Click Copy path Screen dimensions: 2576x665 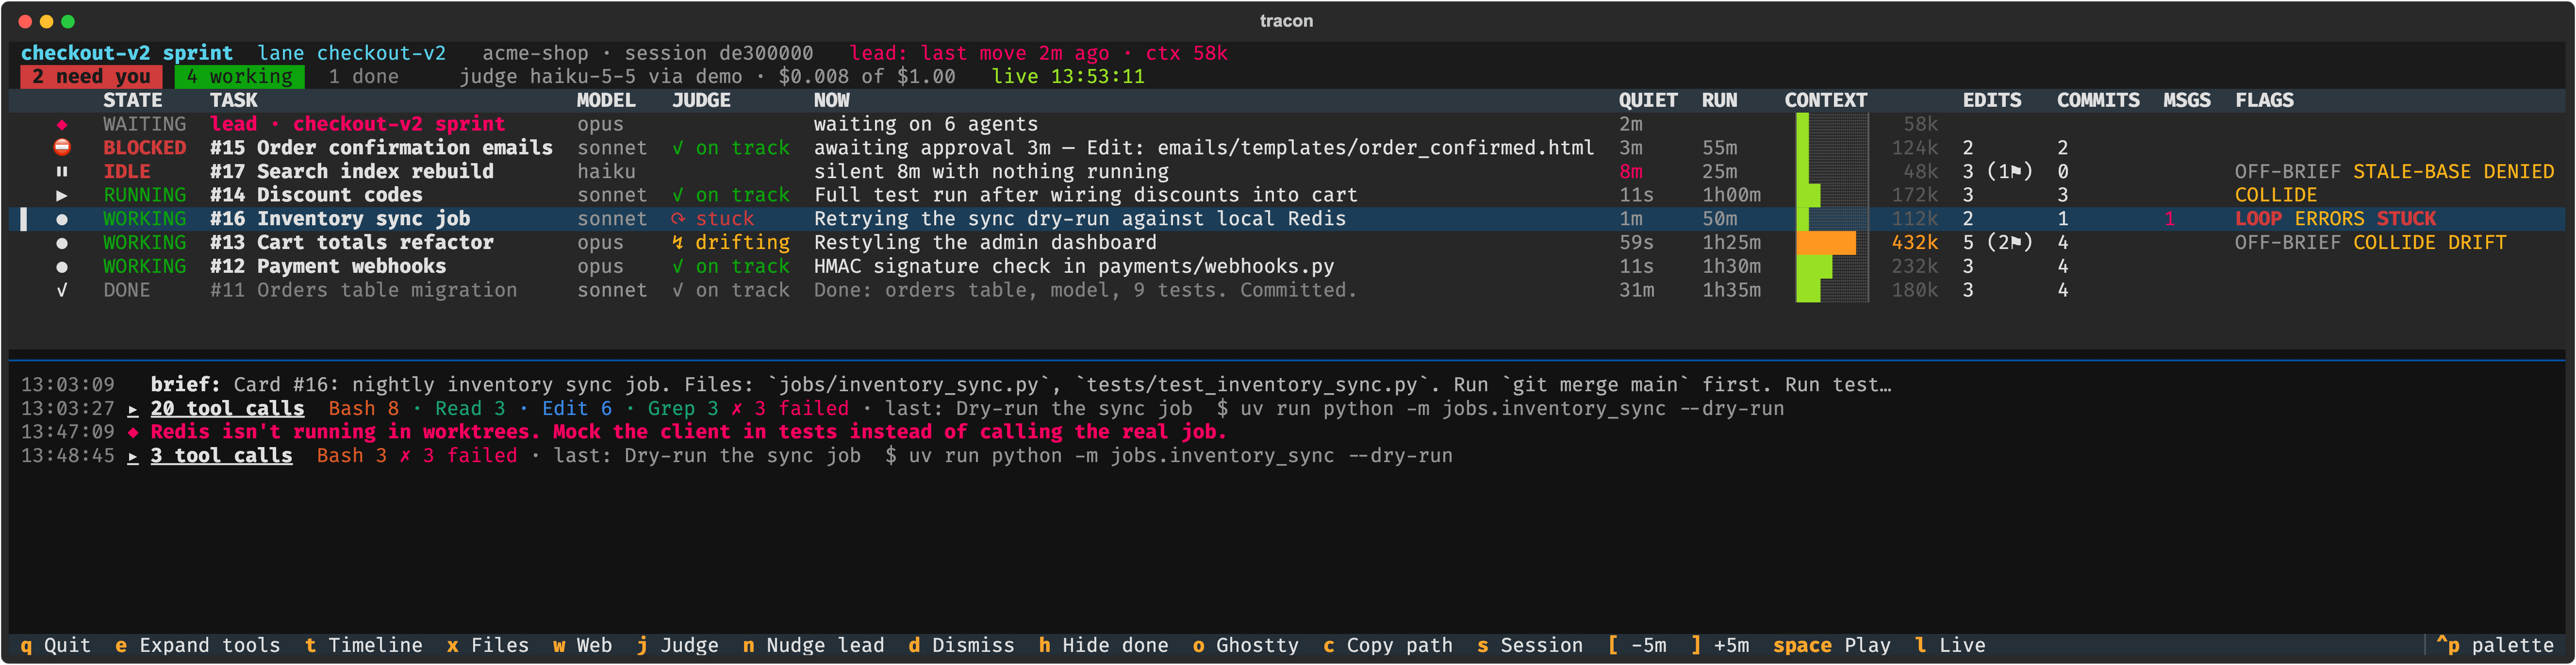pos(1388,646)
